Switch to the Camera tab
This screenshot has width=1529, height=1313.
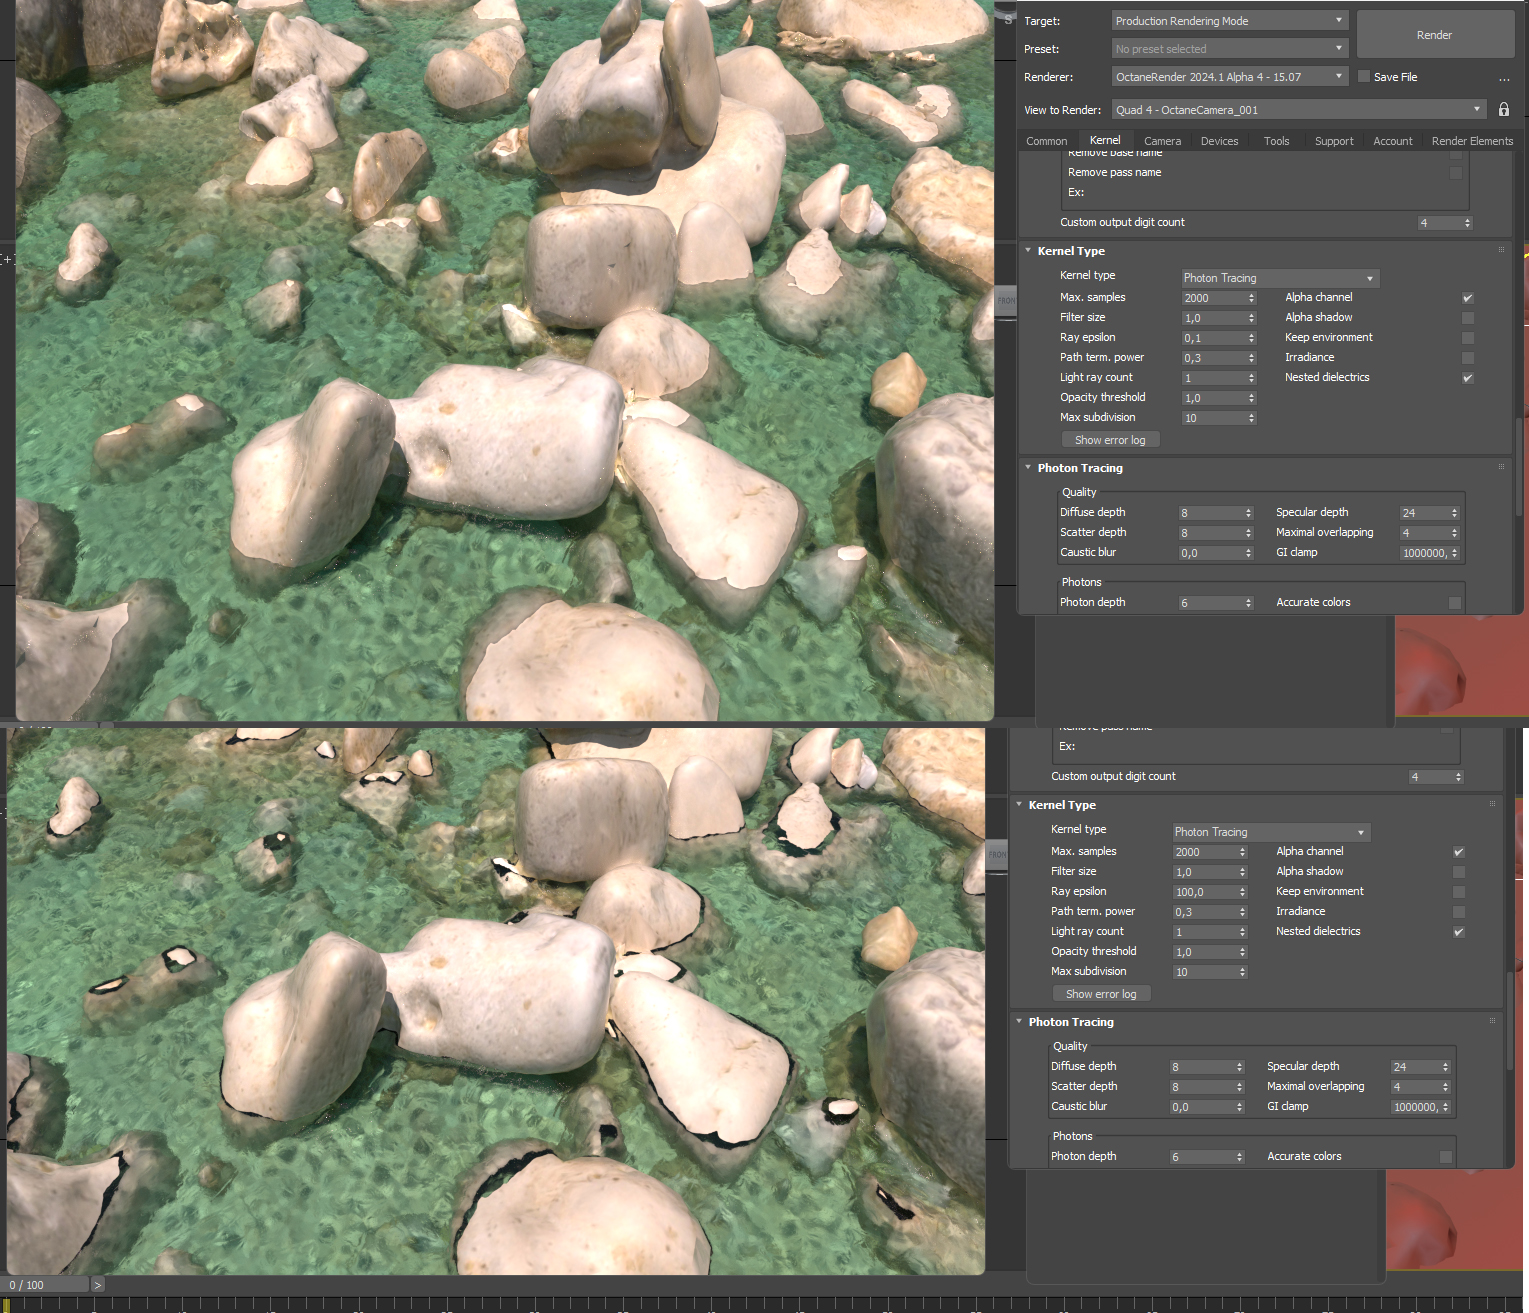[x=1162, y=141]
